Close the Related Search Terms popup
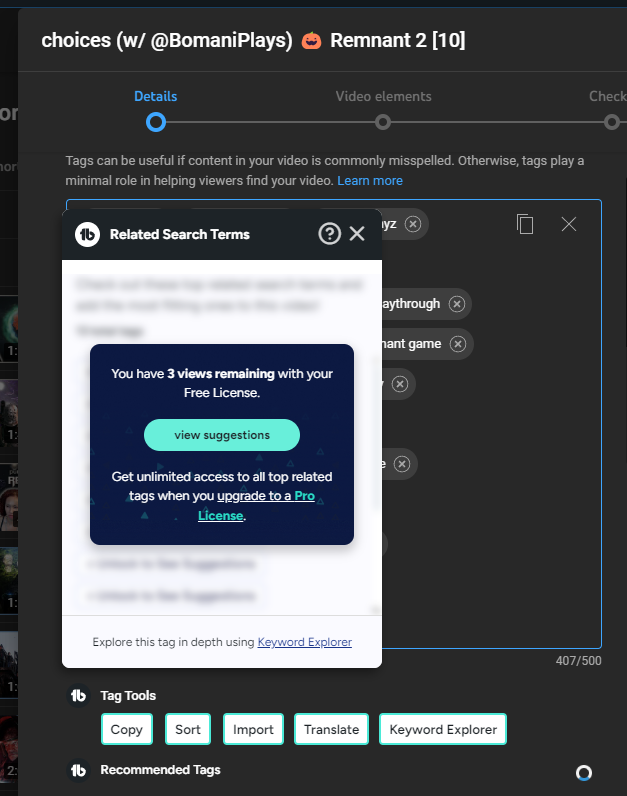 click(x=357, y=234)
